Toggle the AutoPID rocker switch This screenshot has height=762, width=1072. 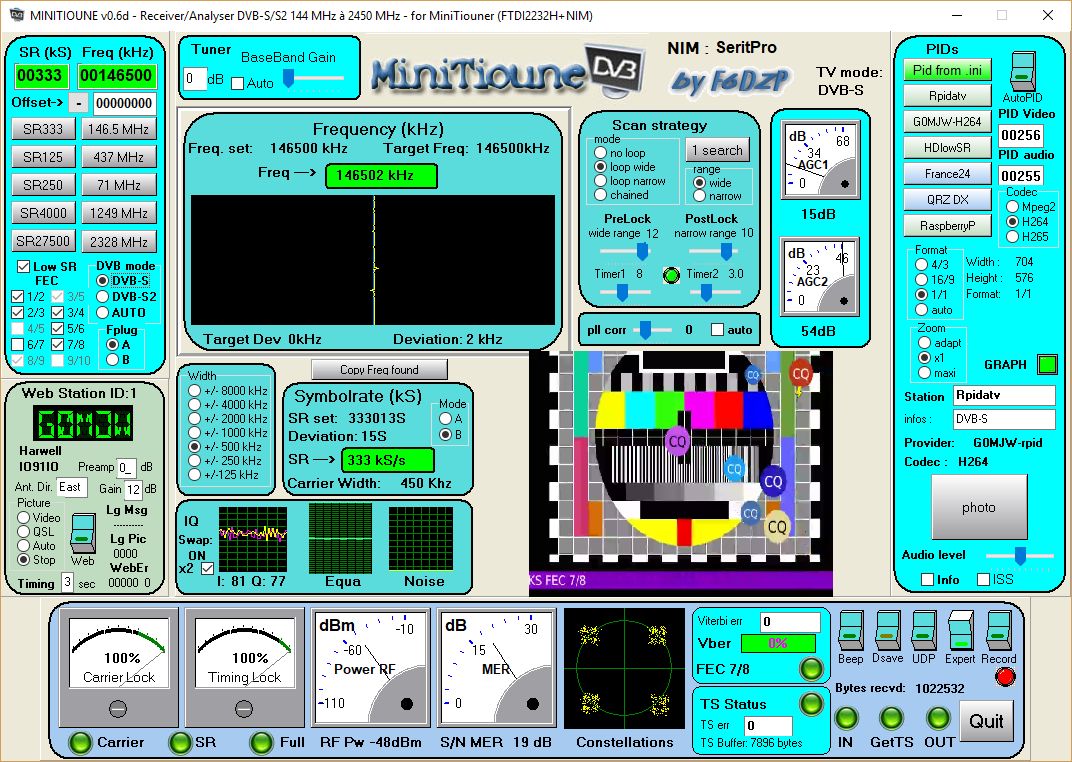click(1023, 71)
